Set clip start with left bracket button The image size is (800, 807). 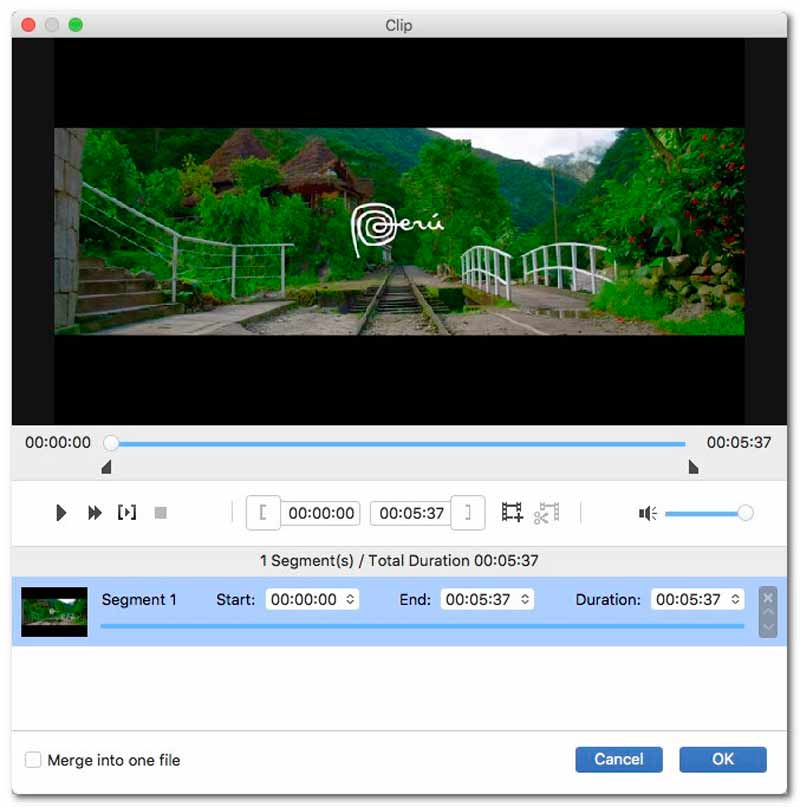tap(263, 513)
